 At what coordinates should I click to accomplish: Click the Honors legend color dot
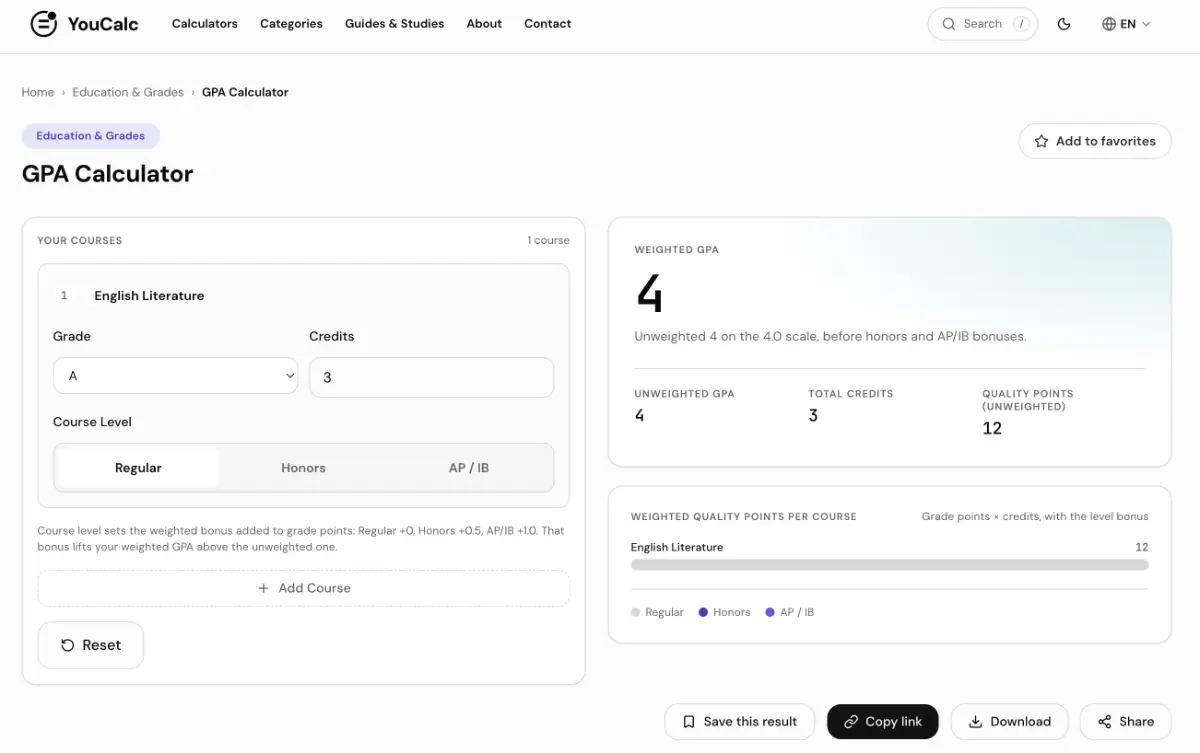coord(703,612)
